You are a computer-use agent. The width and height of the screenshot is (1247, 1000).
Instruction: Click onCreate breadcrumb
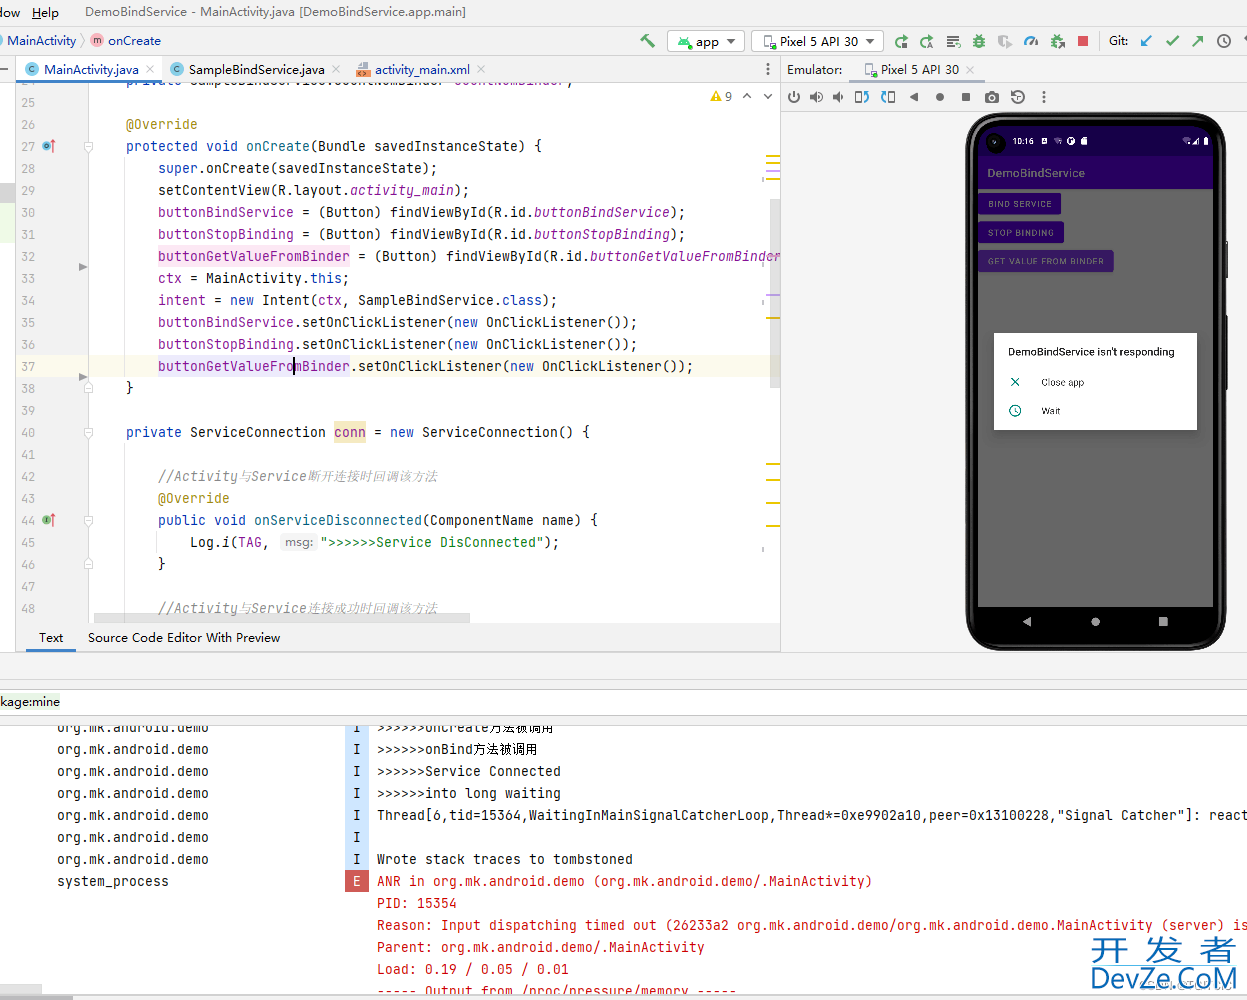(x=134, y=40)
